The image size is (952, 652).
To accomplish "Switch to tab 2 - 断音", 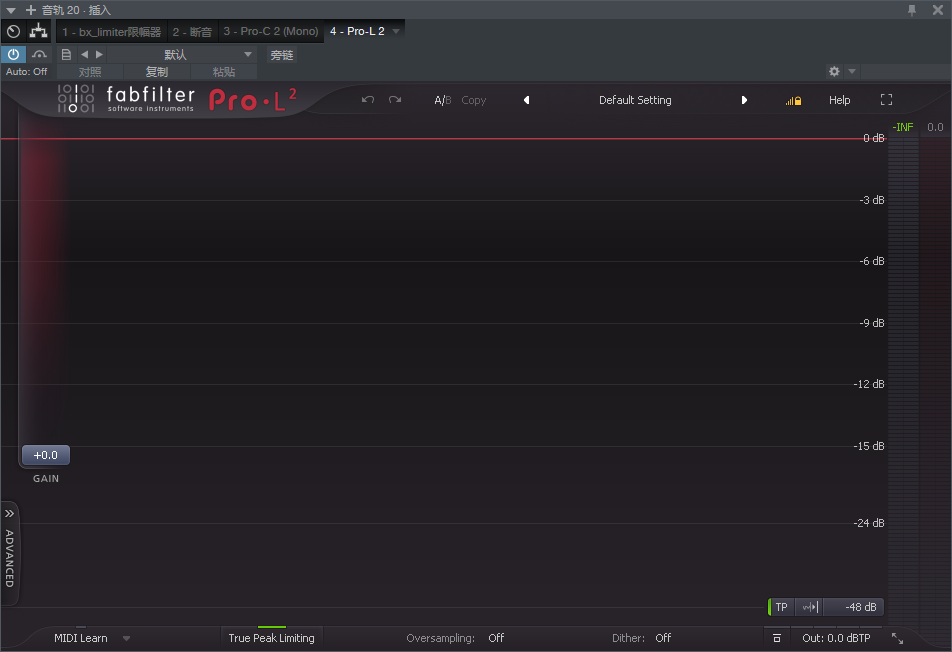I will [x=192, y=32].
